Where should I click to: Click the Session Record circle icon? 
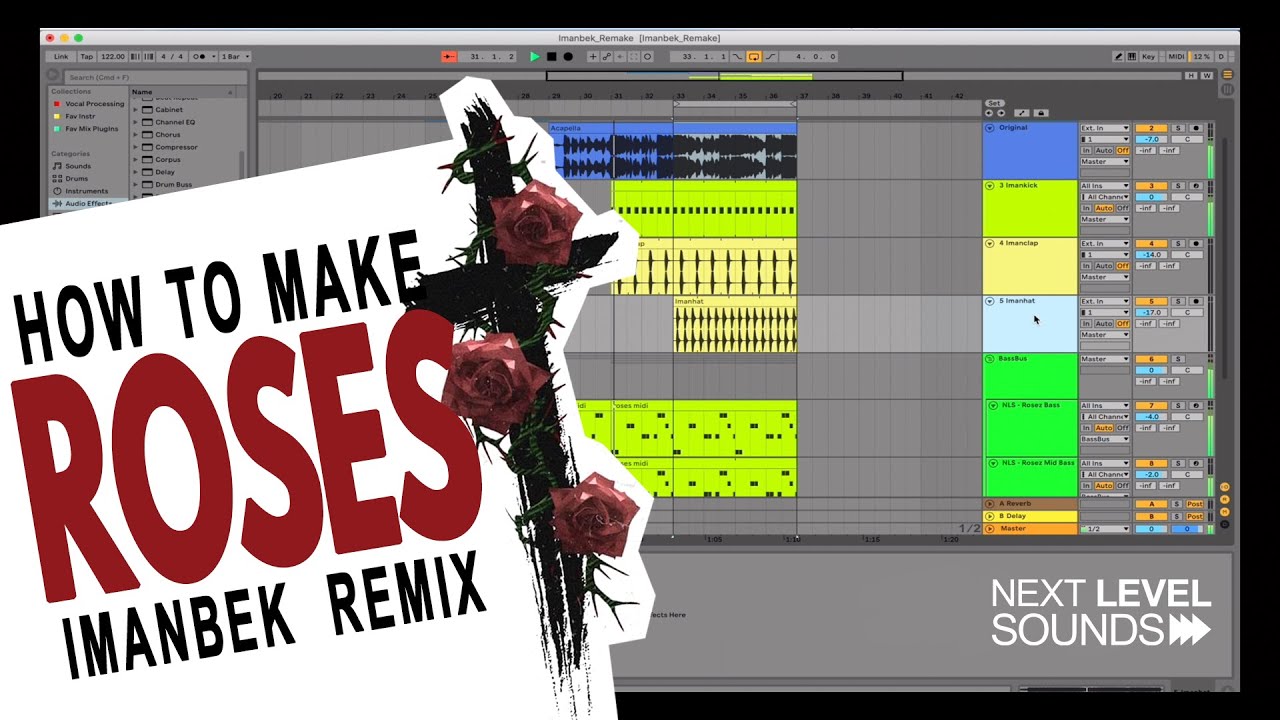[647, 57]
